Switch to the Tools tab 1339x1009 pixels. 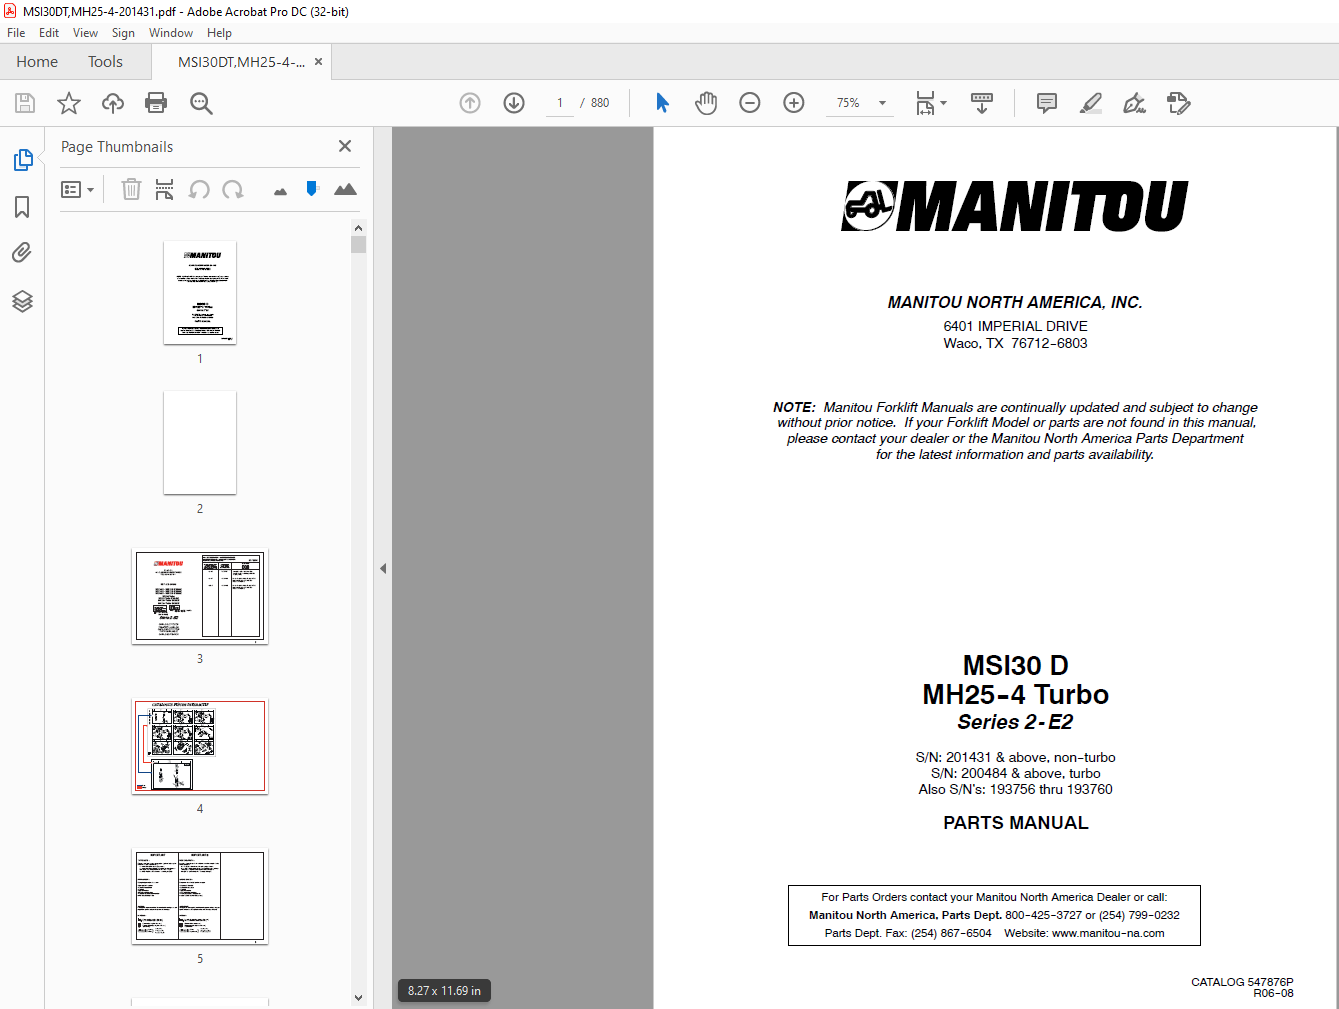click(105, 62)
